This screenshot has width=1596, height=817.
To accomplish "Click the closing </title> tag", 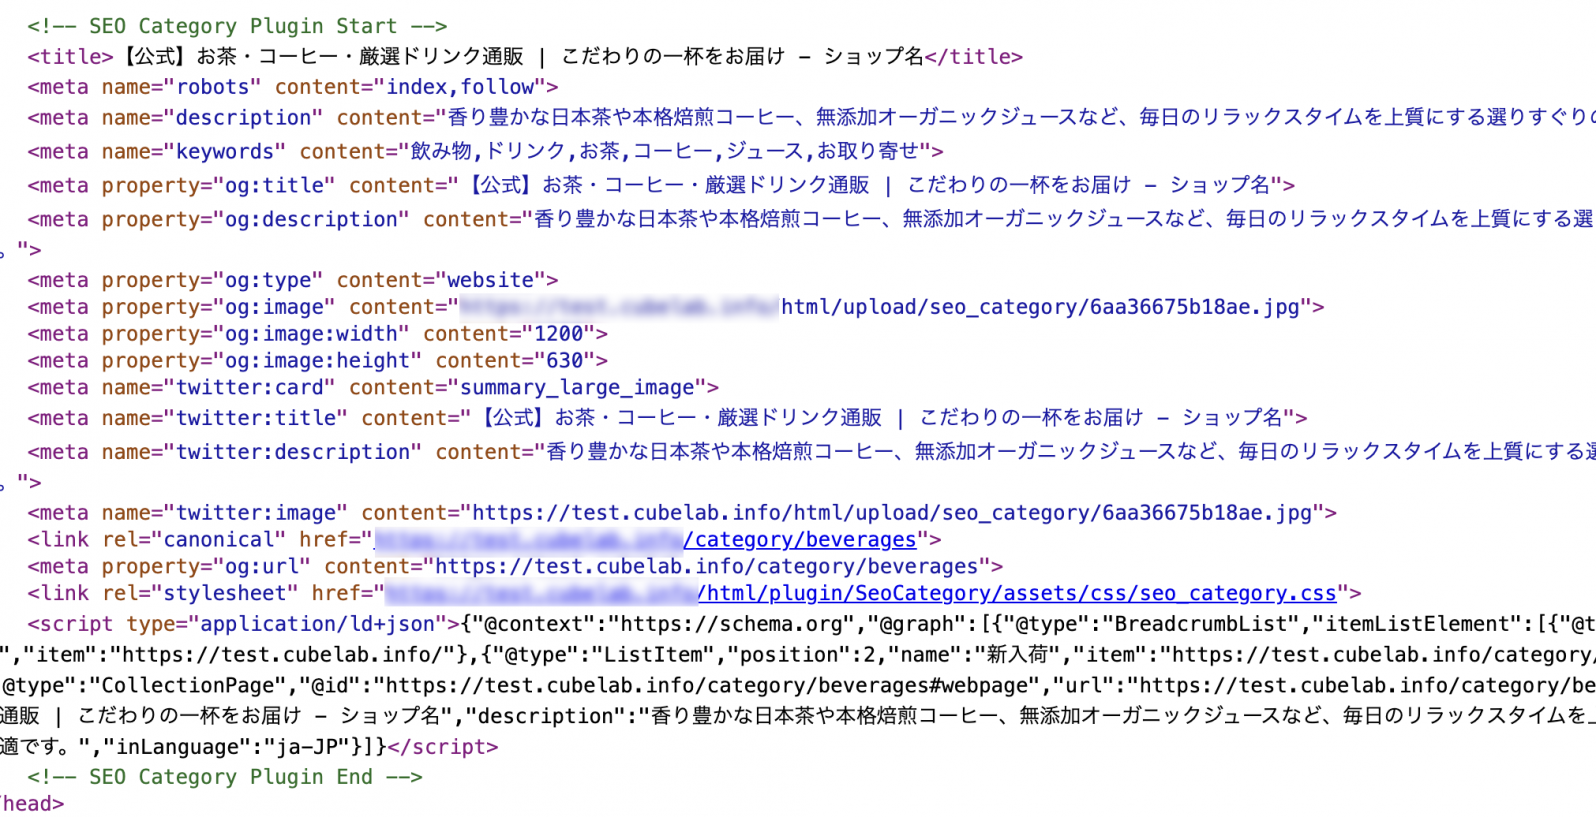I will click(x=974, y=57).
